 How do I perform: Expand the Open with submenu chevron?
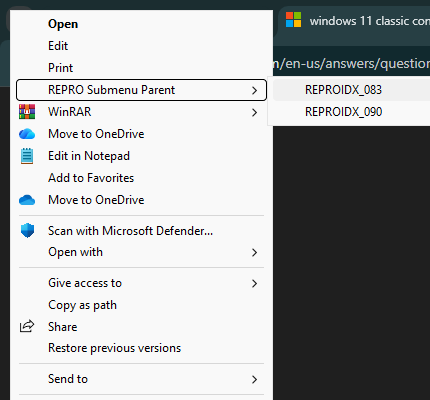pos(254,252)
